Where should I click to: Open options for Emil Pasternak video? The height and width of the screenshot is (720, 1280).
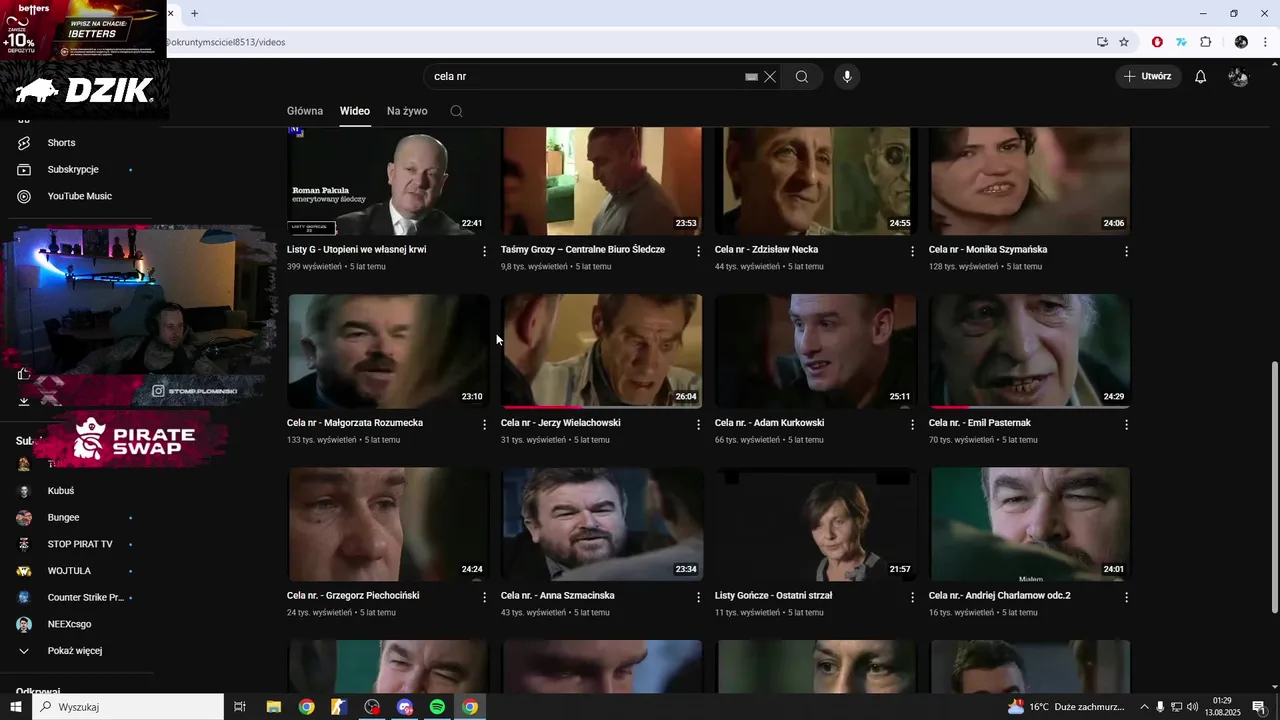(x=1127, y=424)
